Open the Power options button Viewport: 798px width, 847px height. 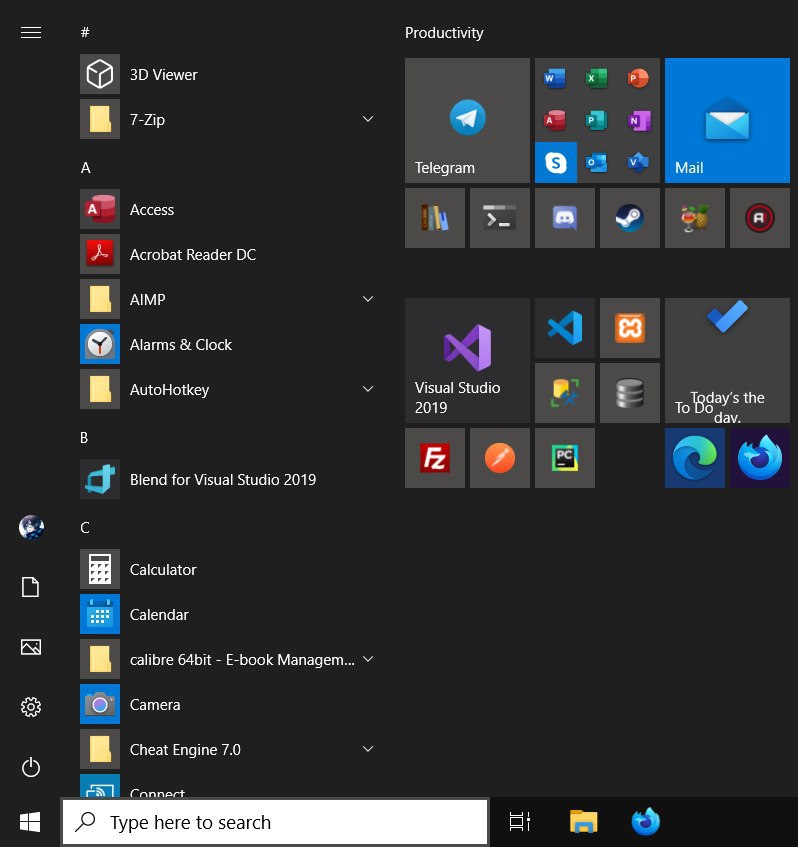point(31,767)
